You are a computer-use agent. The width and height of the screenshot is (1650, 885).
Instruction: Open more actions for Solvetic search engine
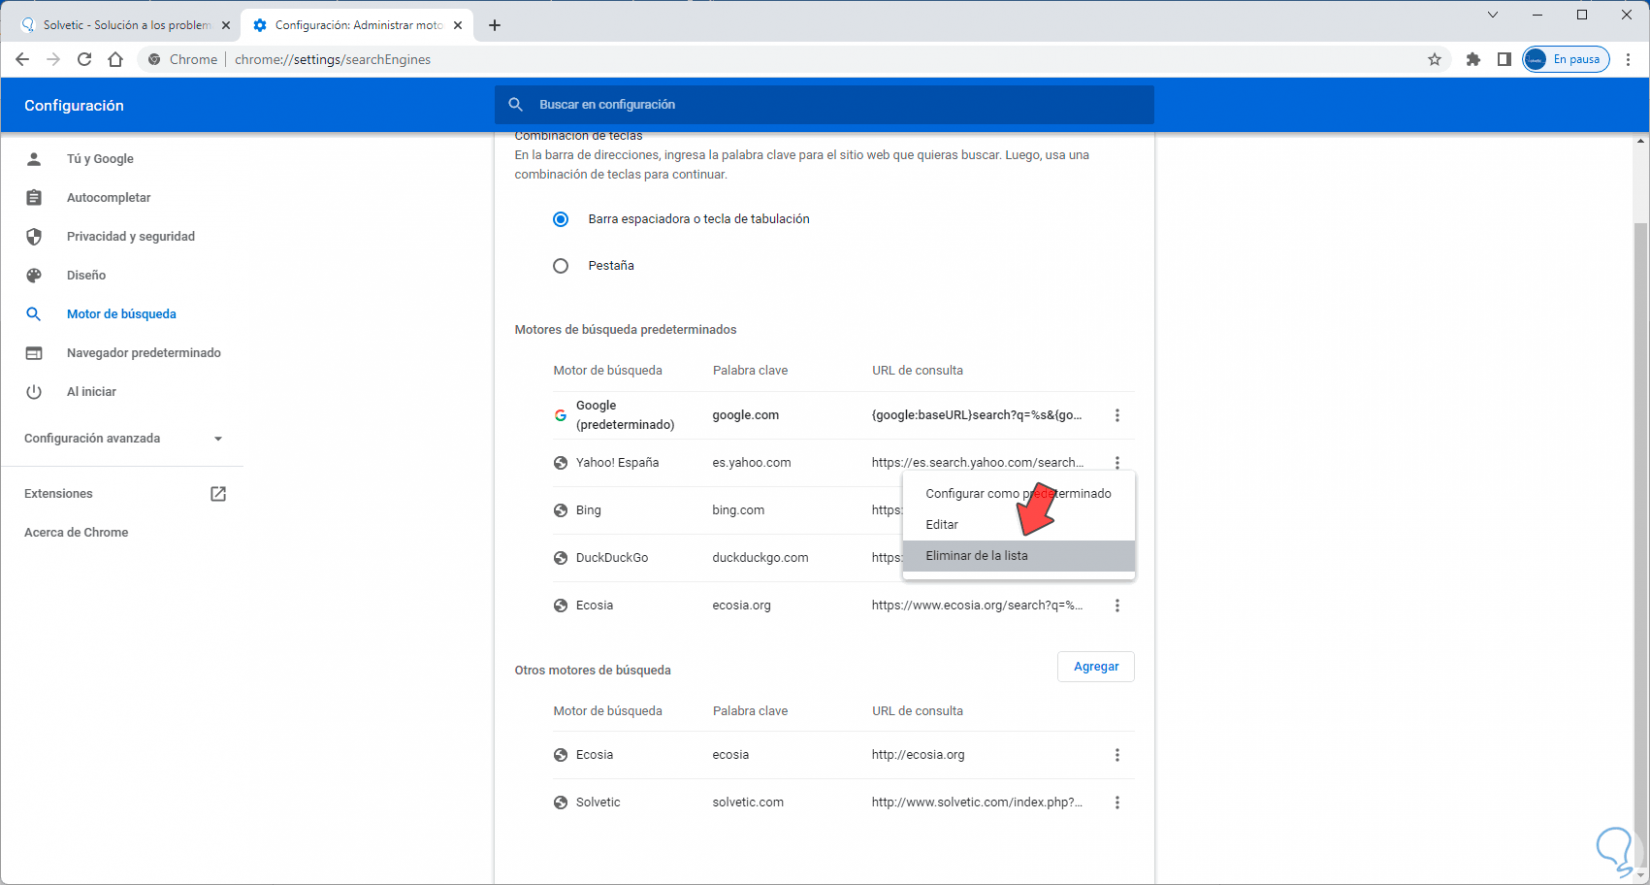1117,802
